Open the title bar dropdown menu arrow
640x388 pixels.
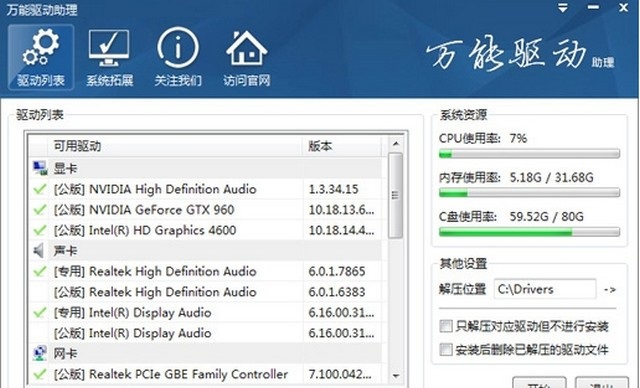click(563, 8)
